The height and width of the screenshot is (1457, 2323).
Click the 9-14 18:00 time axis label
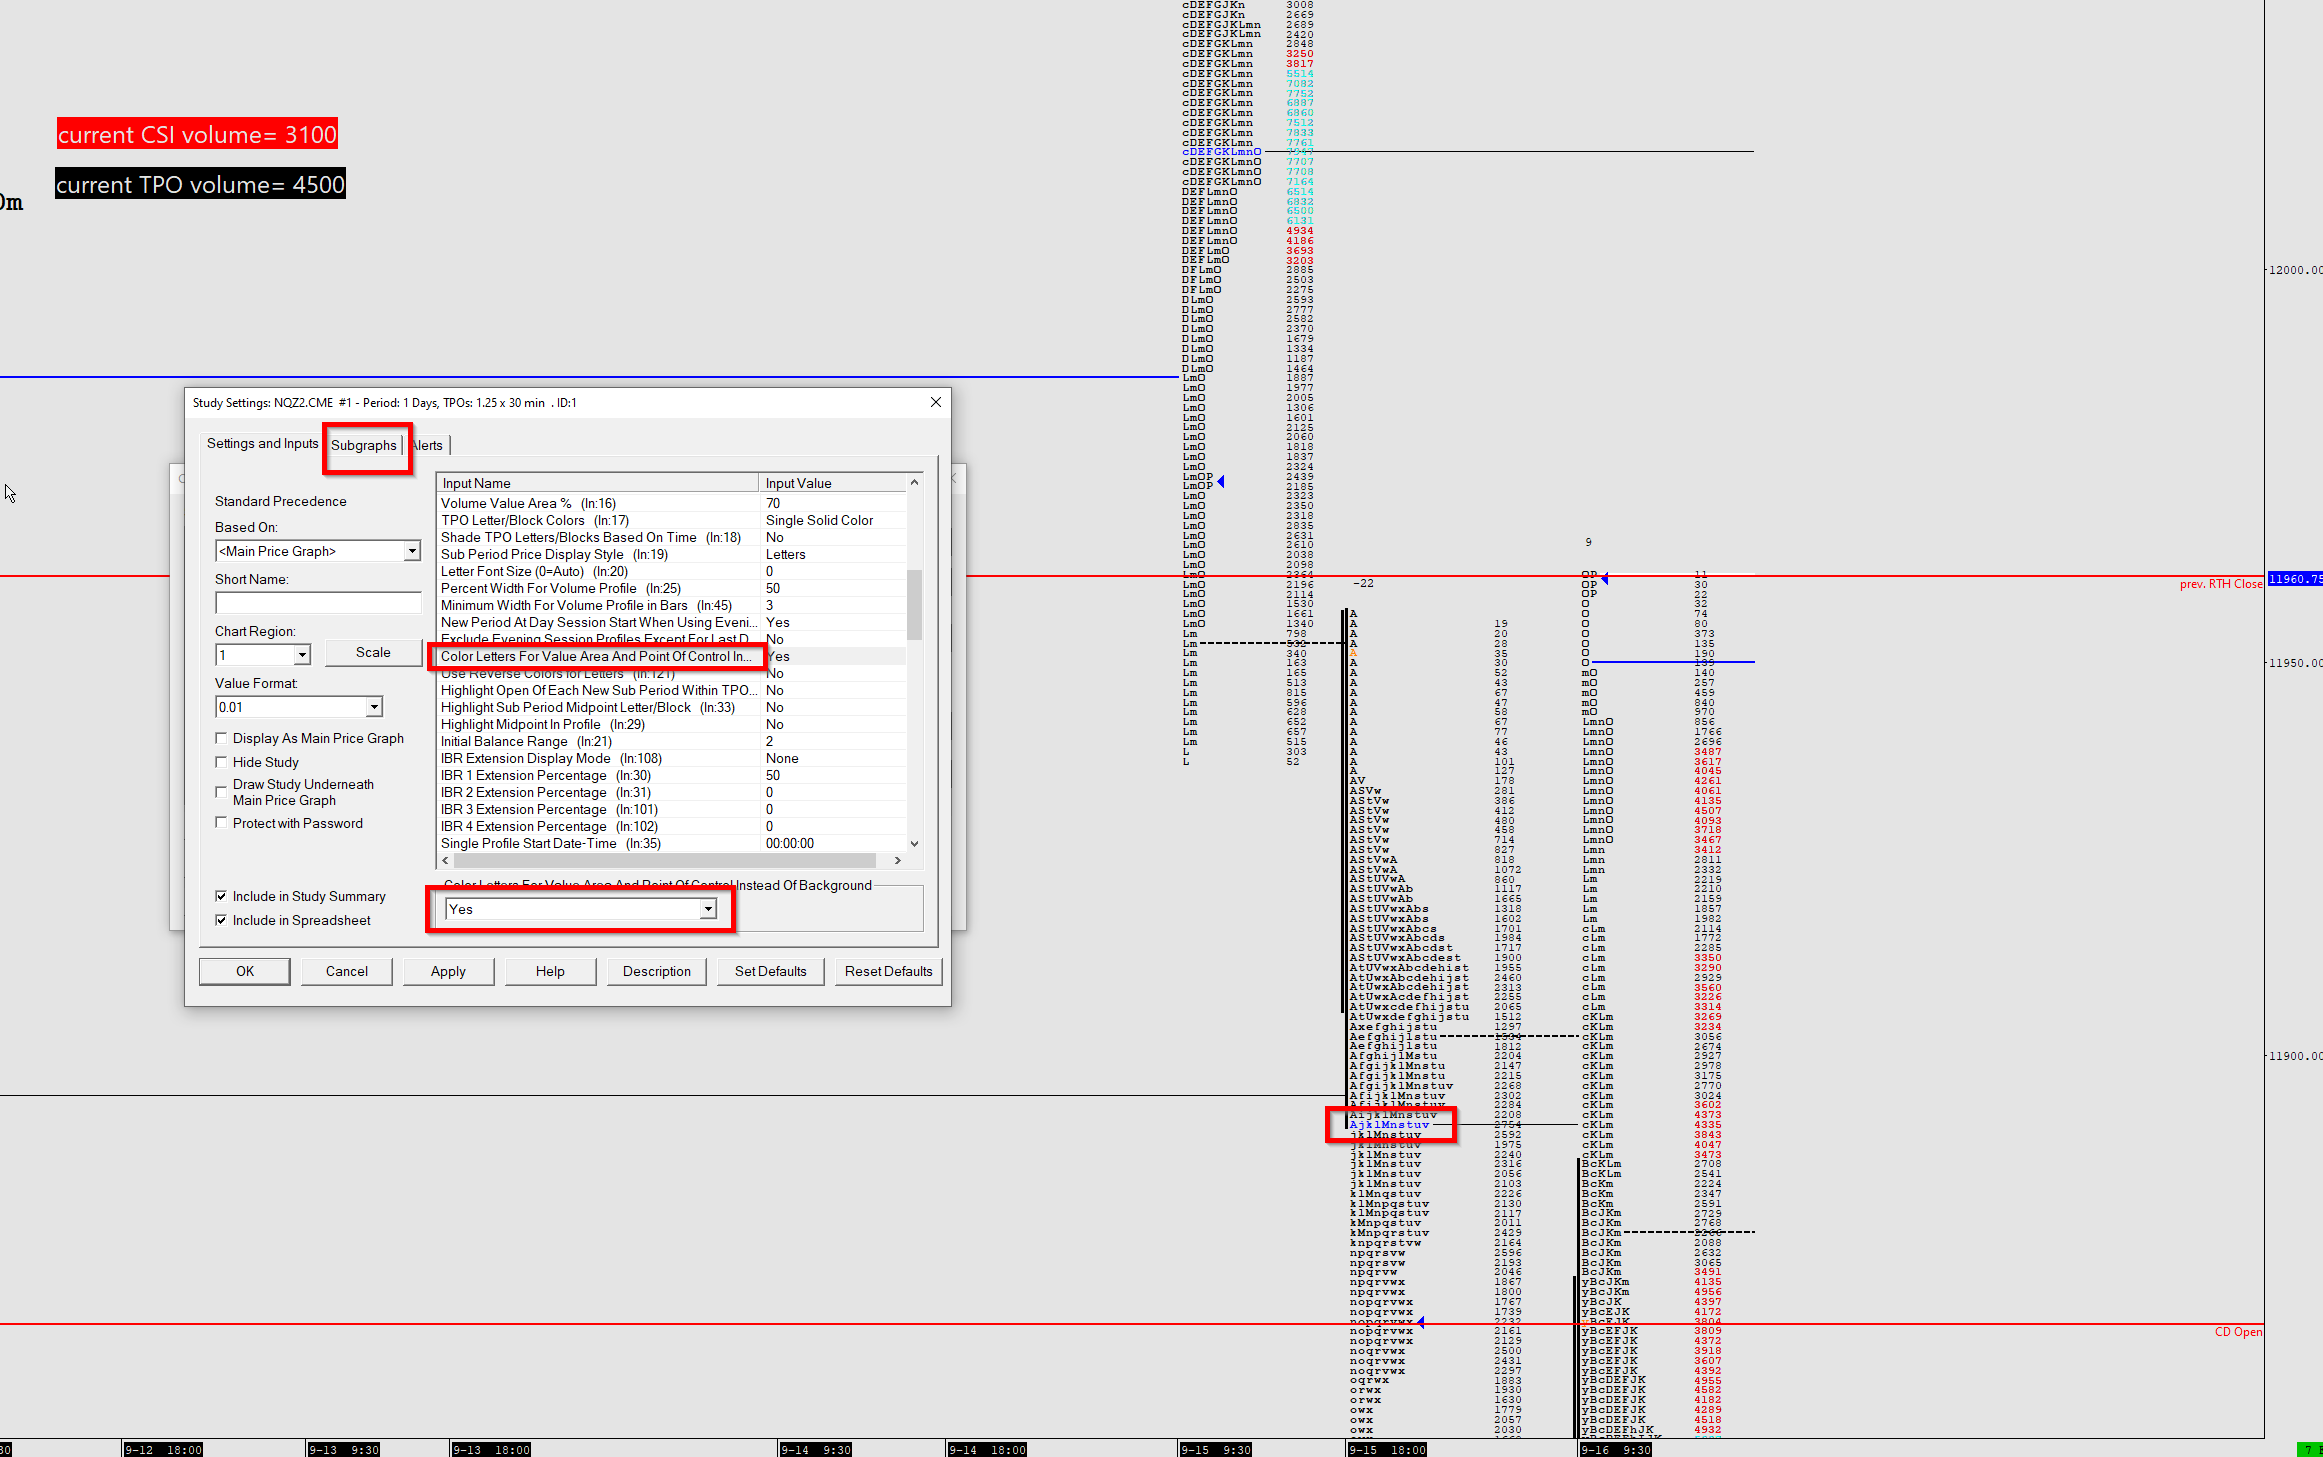[x=988, y=1449]
